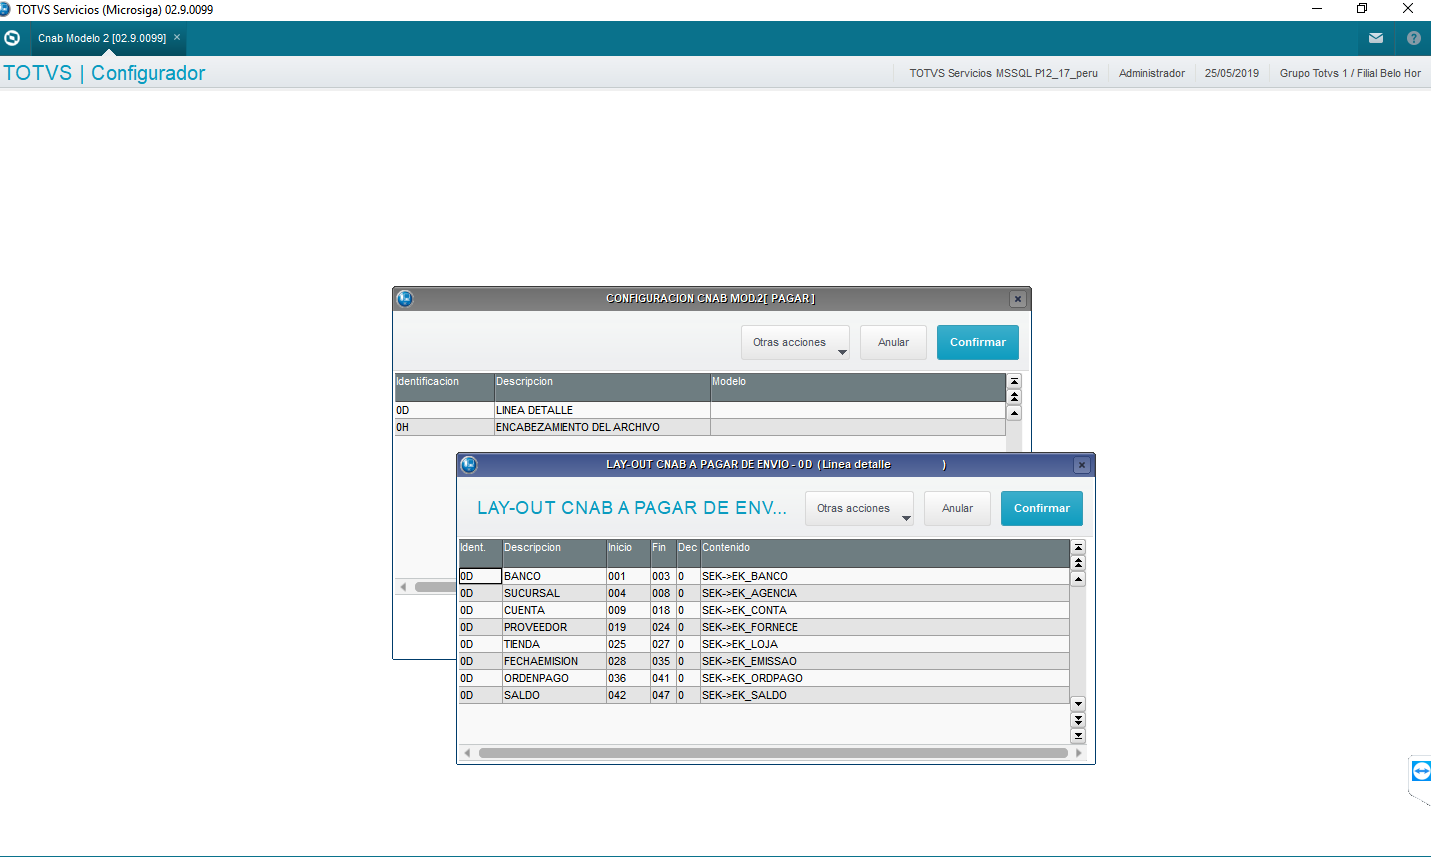Open the mail envelope icon in header
Screen dimensions: 1431x857
point(1376,38)
